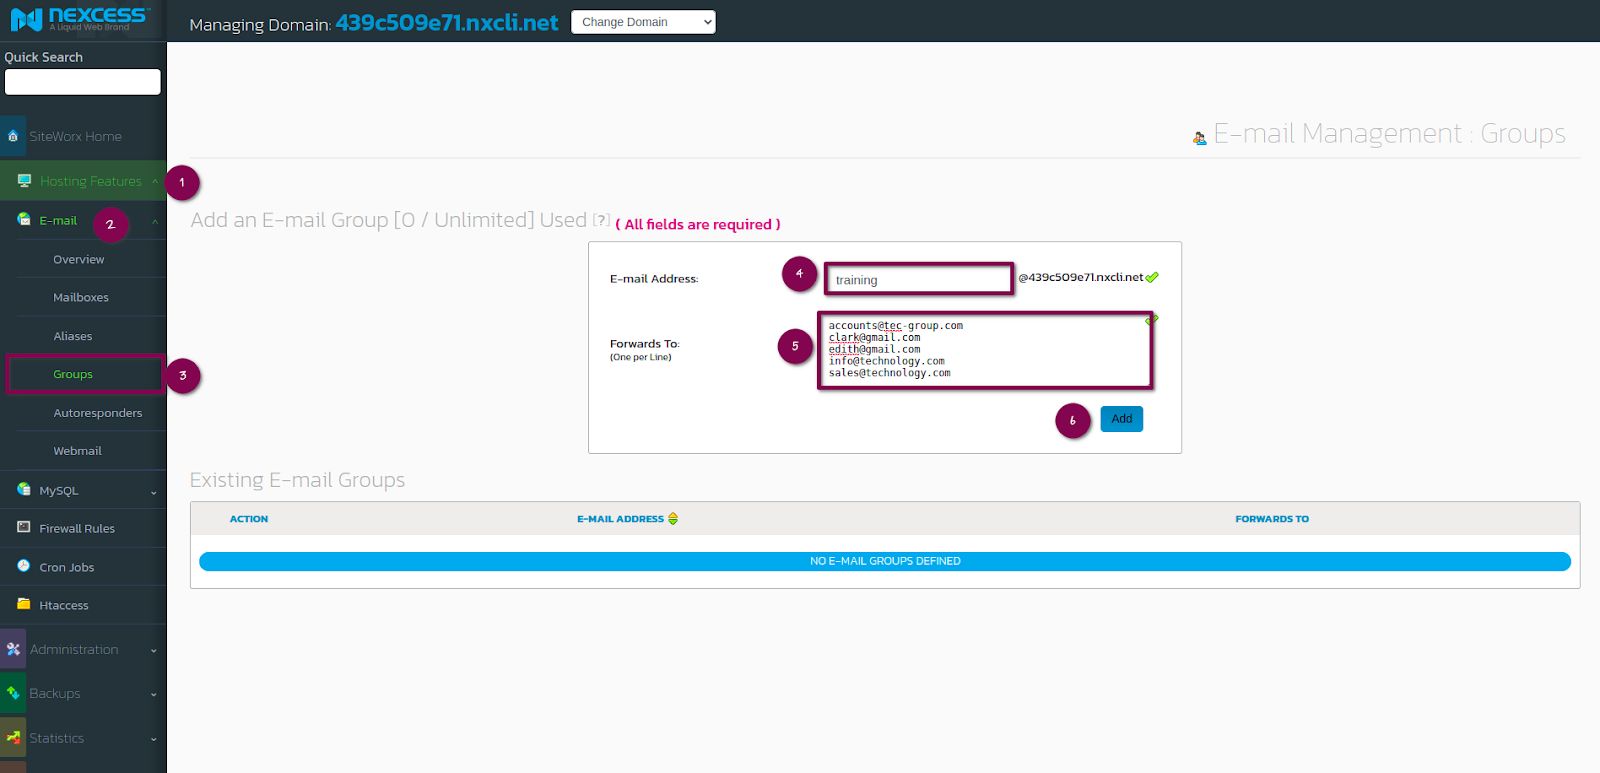Collapse the E-mail submenu arrow
This screenshot has height=773, width=1600.
pyautogui.click(x=155, y=221)
